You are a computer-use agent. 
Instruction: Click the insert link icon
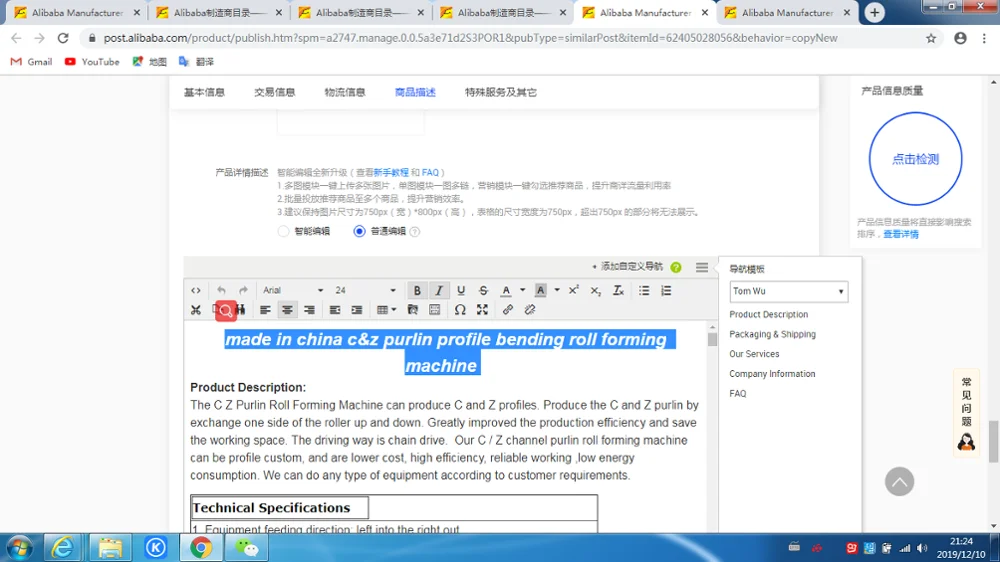coord(508,310)
